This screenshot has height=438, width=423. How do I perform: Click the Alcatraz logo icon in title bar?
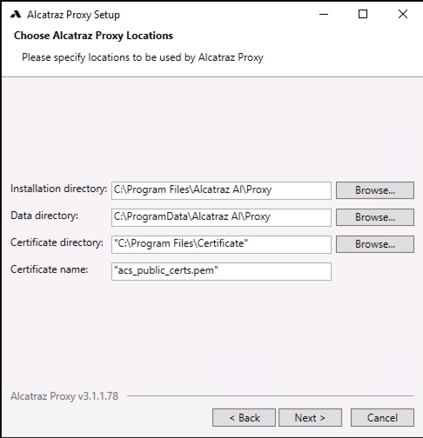click(x=15, y=14)
